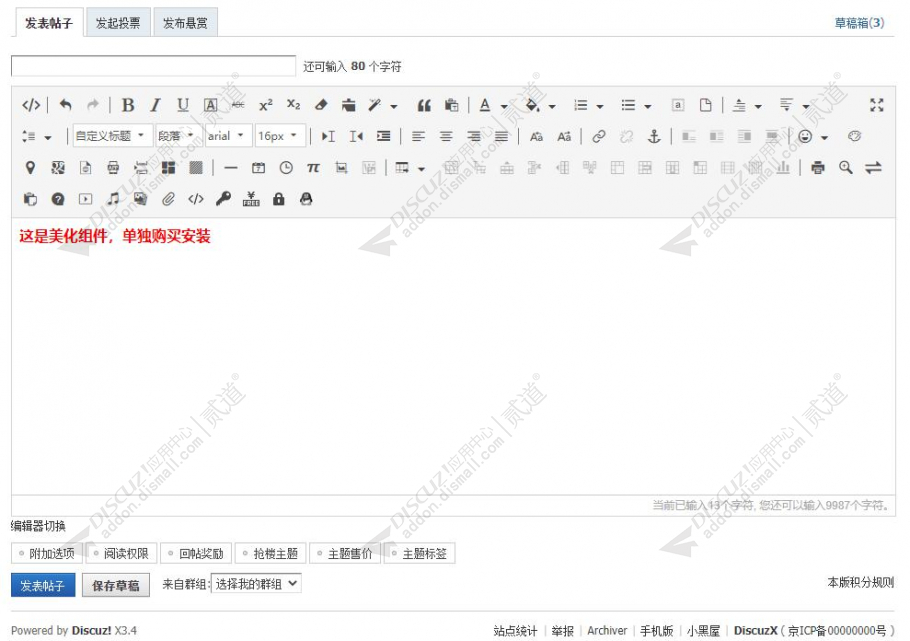This screenshot has width=910, height=641.
Task: Insert video with the play icon
Action: point(85,199)
